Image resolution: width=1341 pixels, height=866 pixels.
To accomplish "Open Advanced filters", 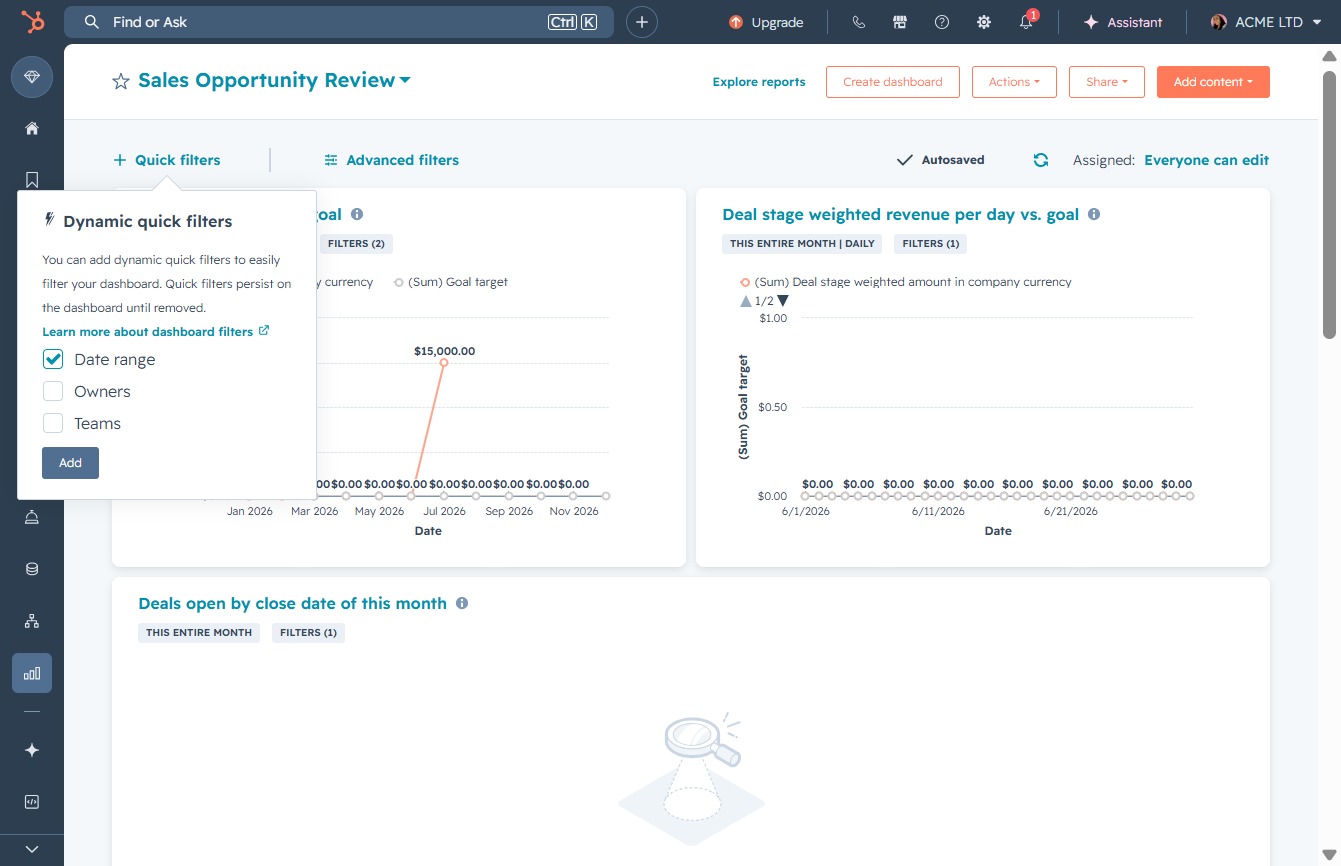I will point(392,160).
